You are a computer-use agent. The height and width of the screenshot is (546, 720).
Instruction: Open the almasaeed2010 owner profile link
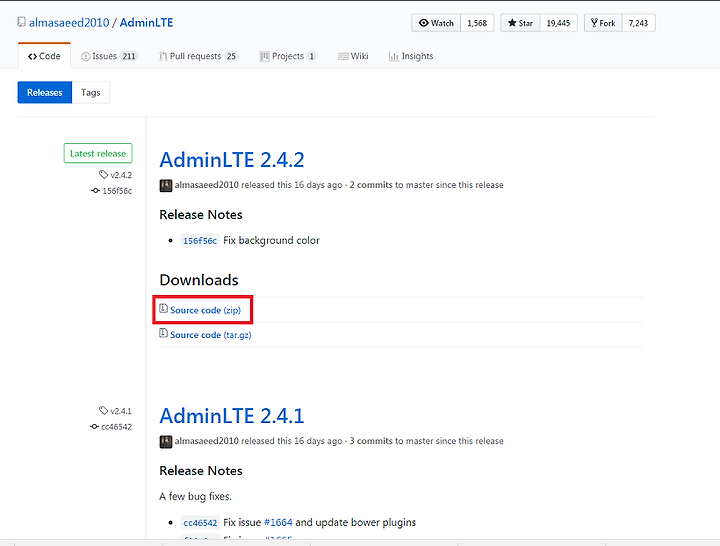coord(69,23)
